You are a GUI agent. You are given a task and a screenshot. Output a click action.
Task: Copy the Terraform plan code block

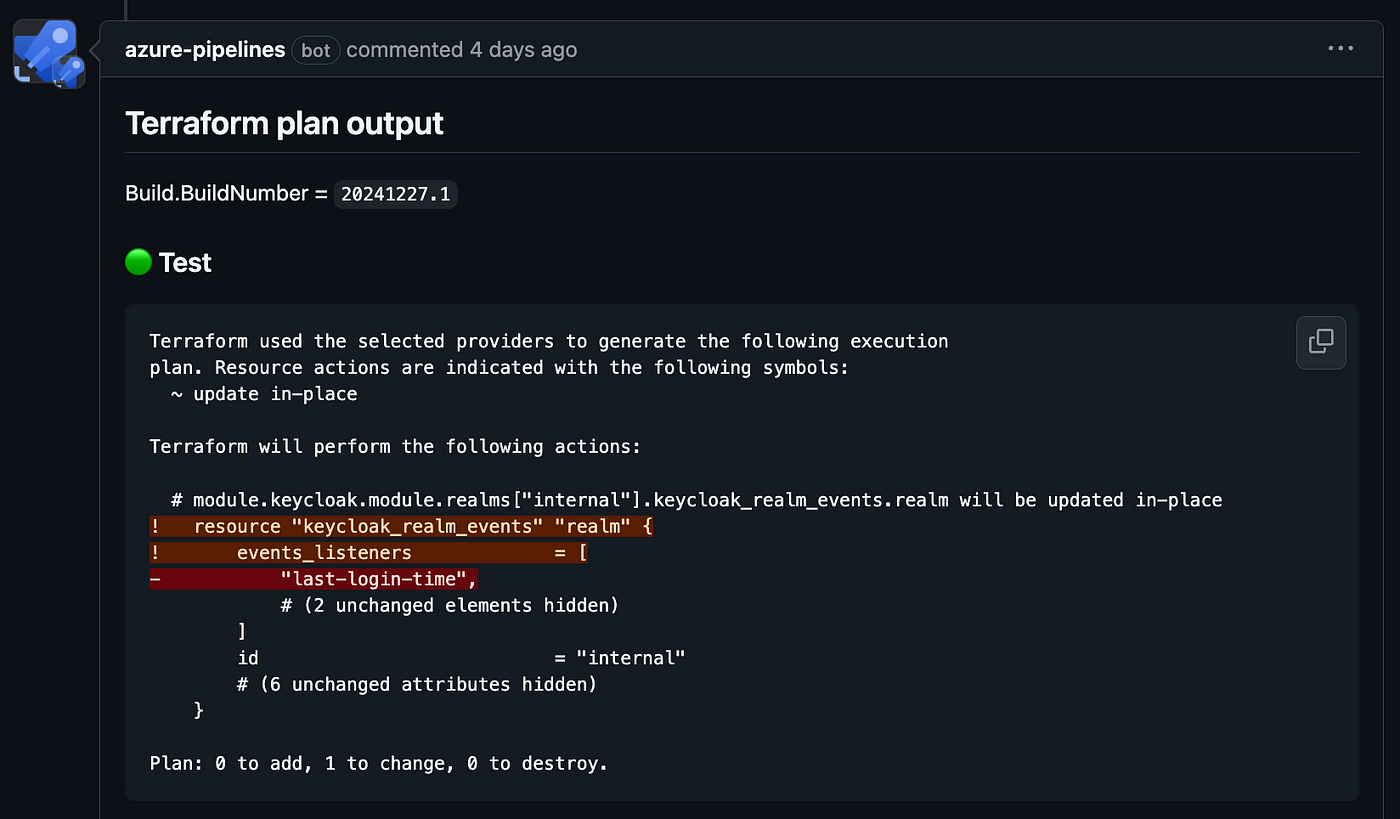[x=1321, y=342]
